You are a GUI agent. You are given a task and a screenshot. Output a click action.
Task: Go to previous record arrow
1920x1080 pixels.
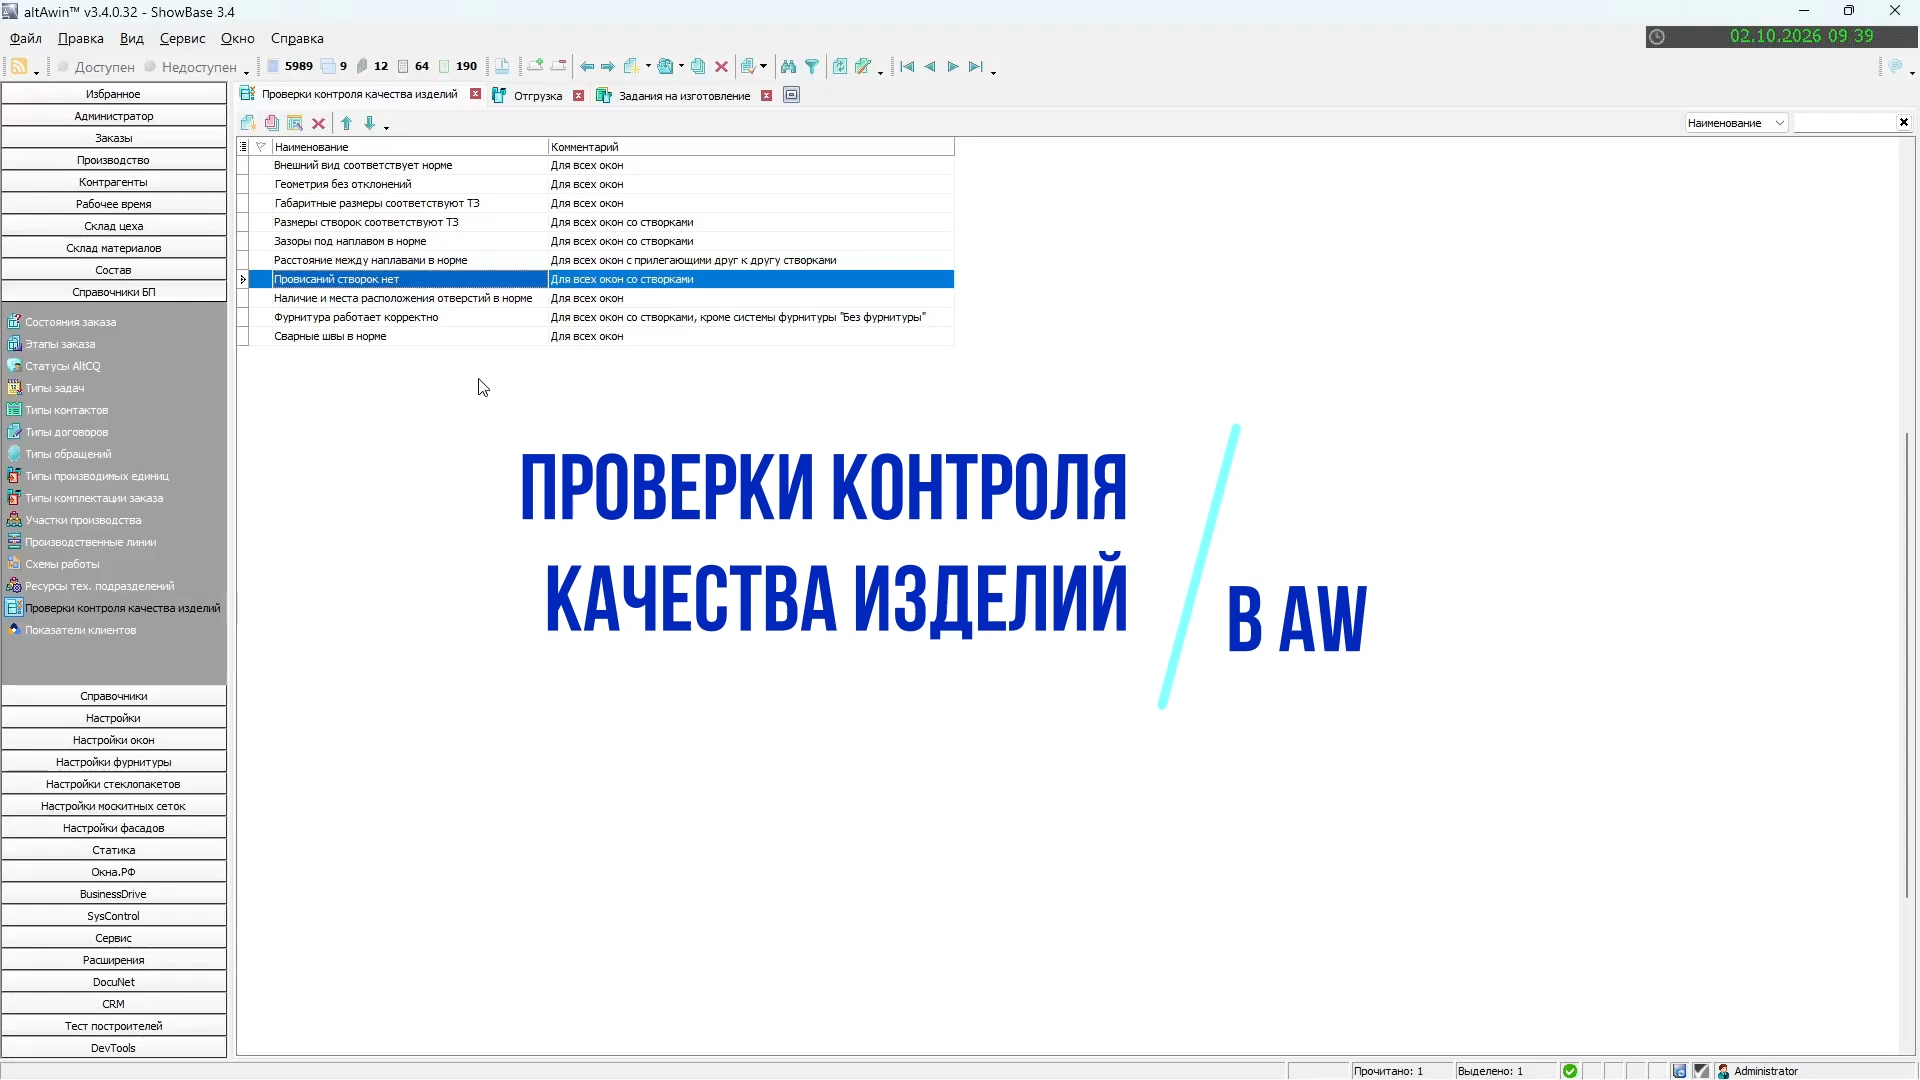930,67
